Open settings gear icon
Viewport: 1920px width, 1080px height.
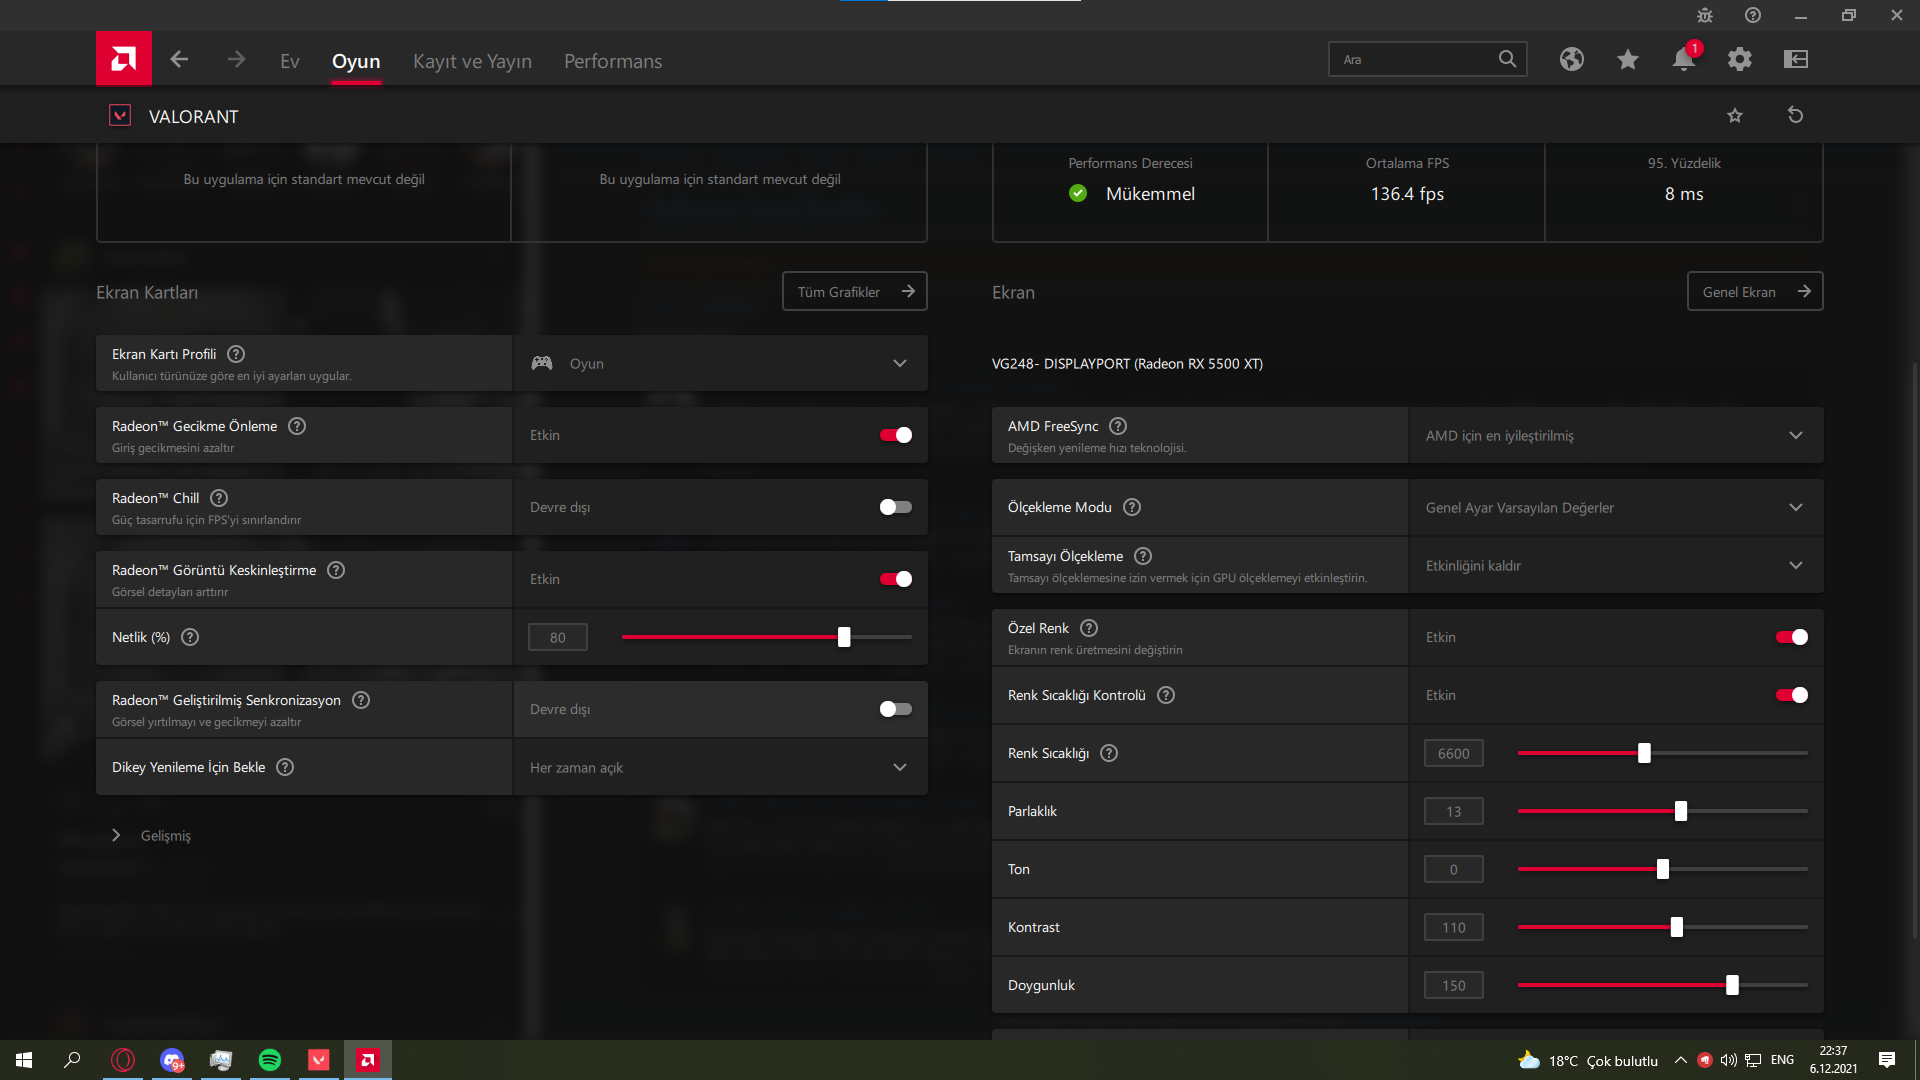[x=1740, y=59]
